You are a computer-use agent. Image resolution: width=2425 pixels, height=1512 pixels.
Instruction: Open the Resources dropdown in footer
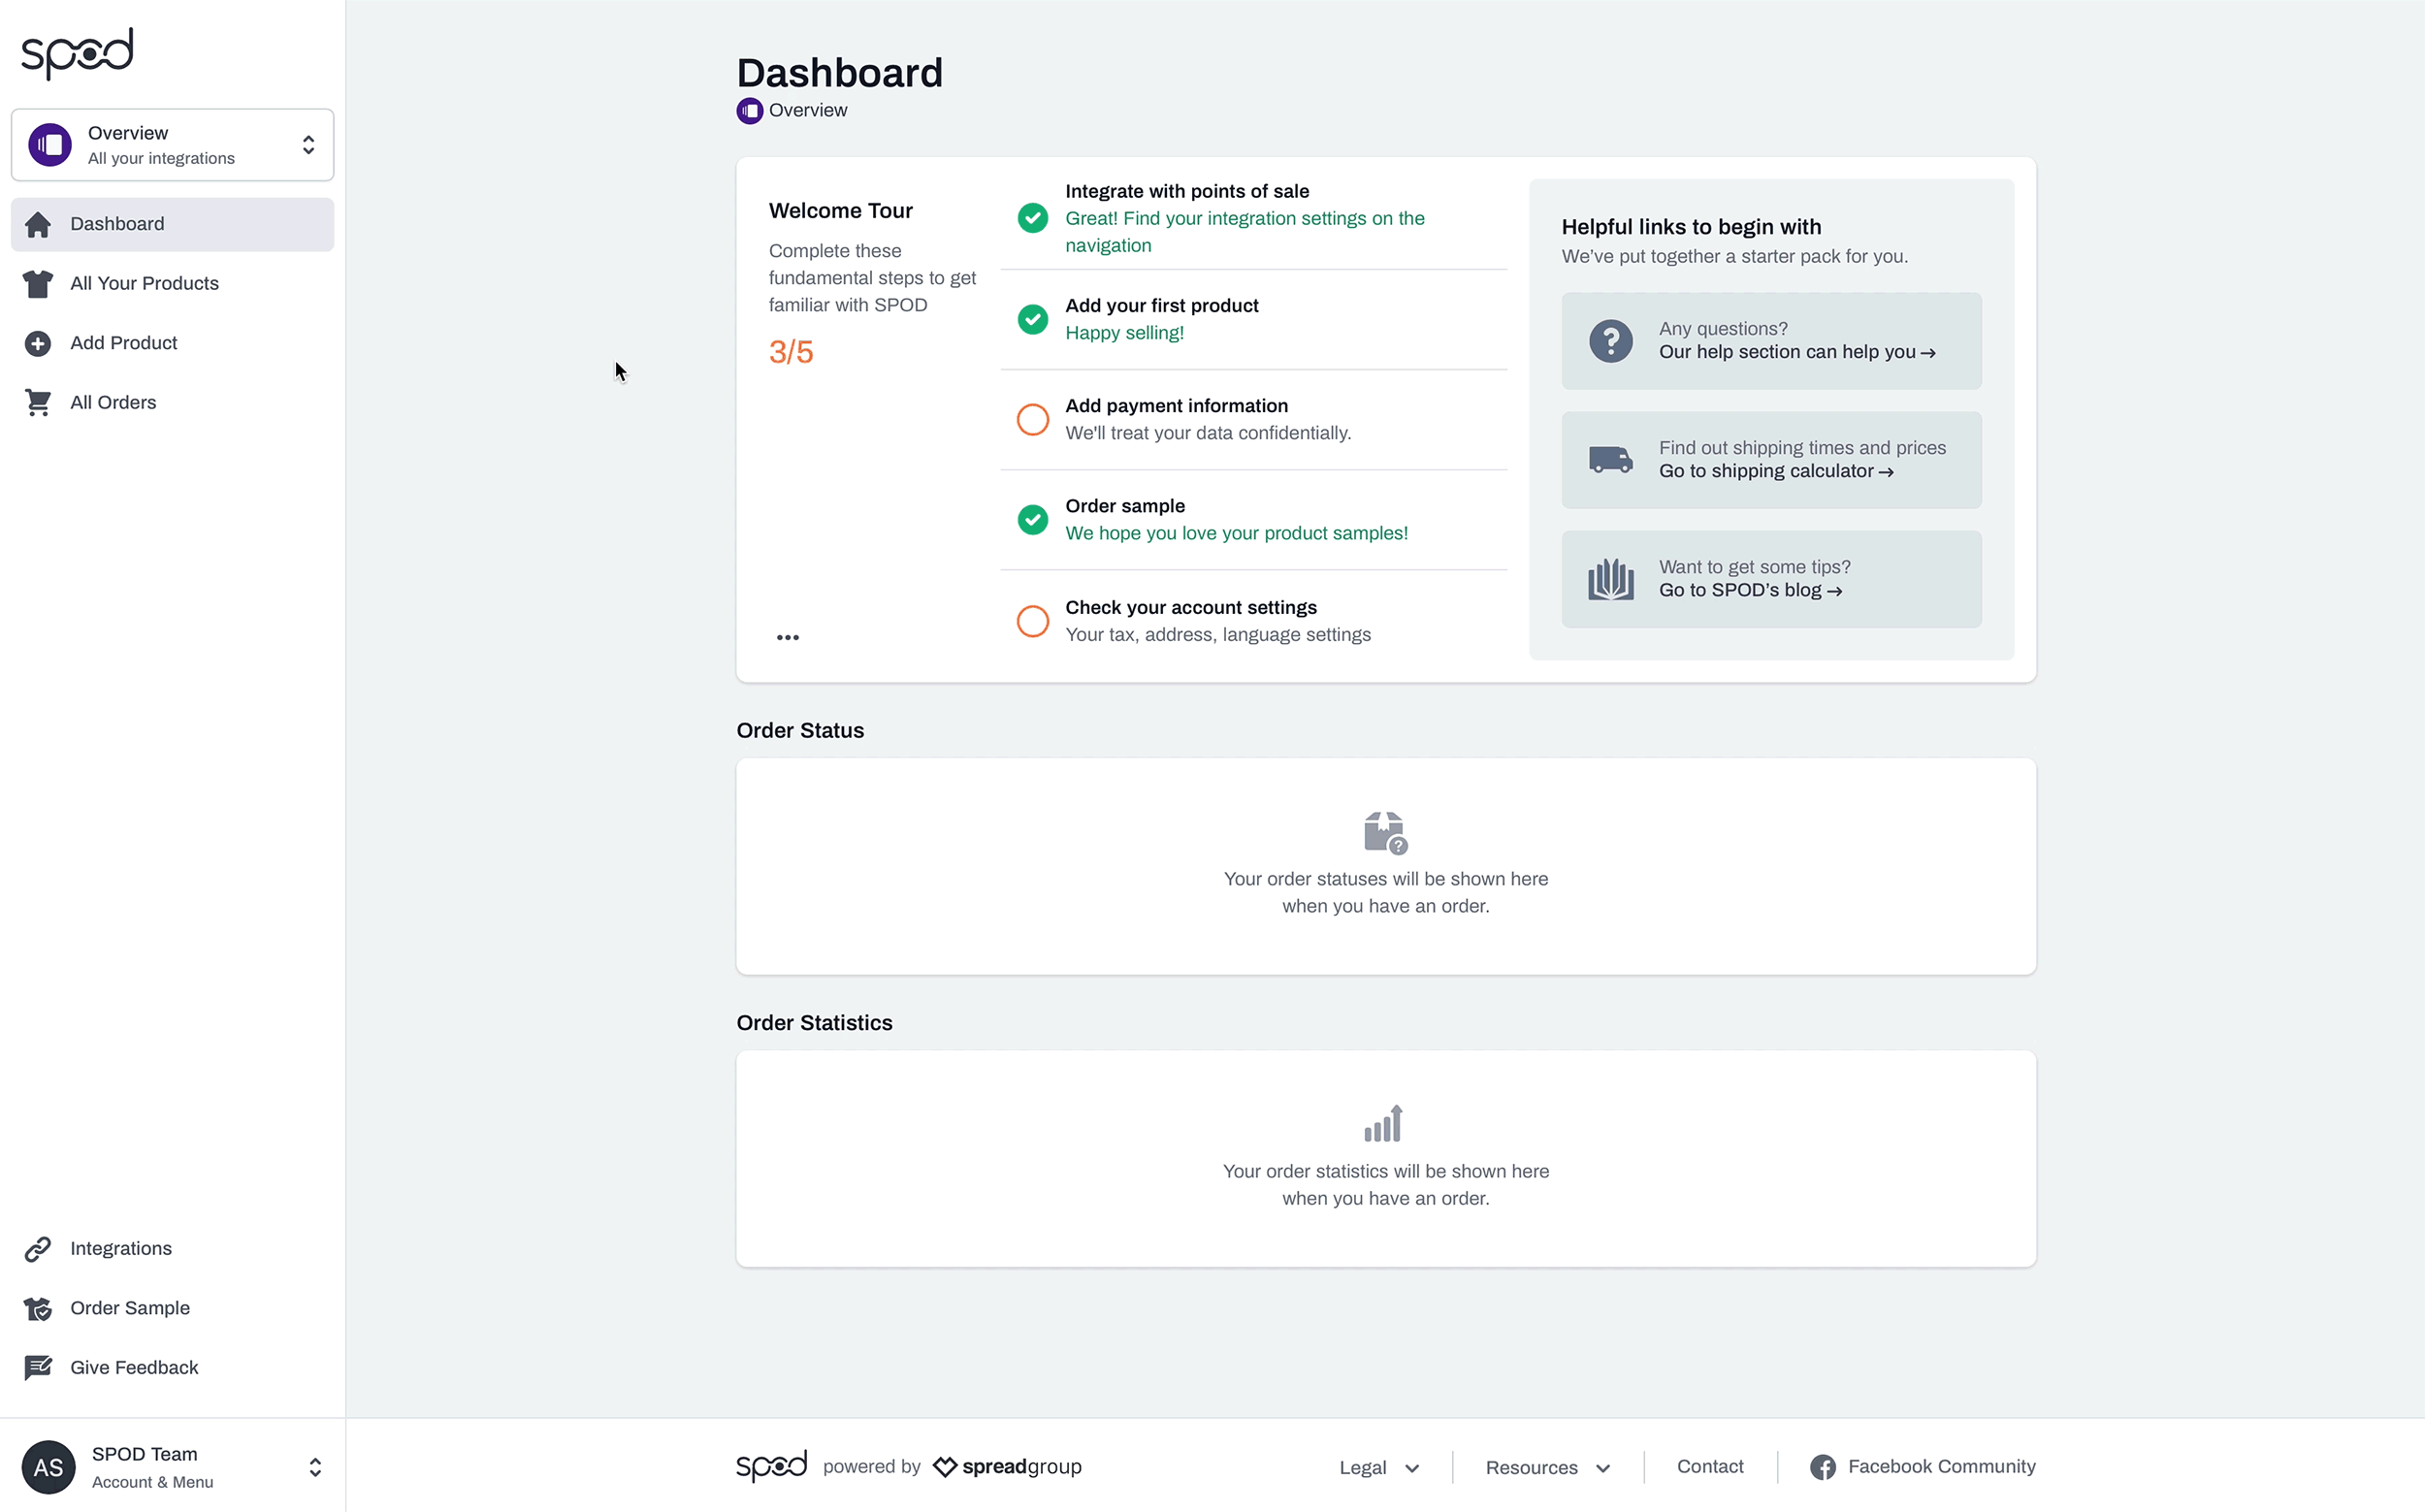coord(1546,1467)
